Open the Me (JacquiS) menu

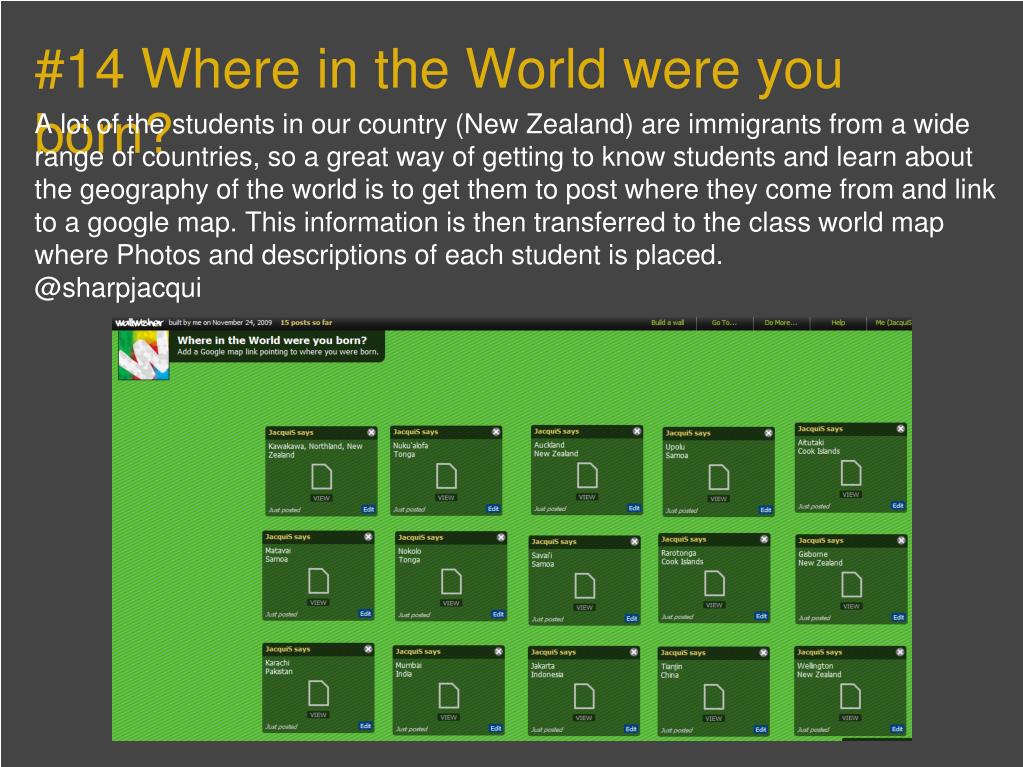pyautogui.click(x=893, y=323)
